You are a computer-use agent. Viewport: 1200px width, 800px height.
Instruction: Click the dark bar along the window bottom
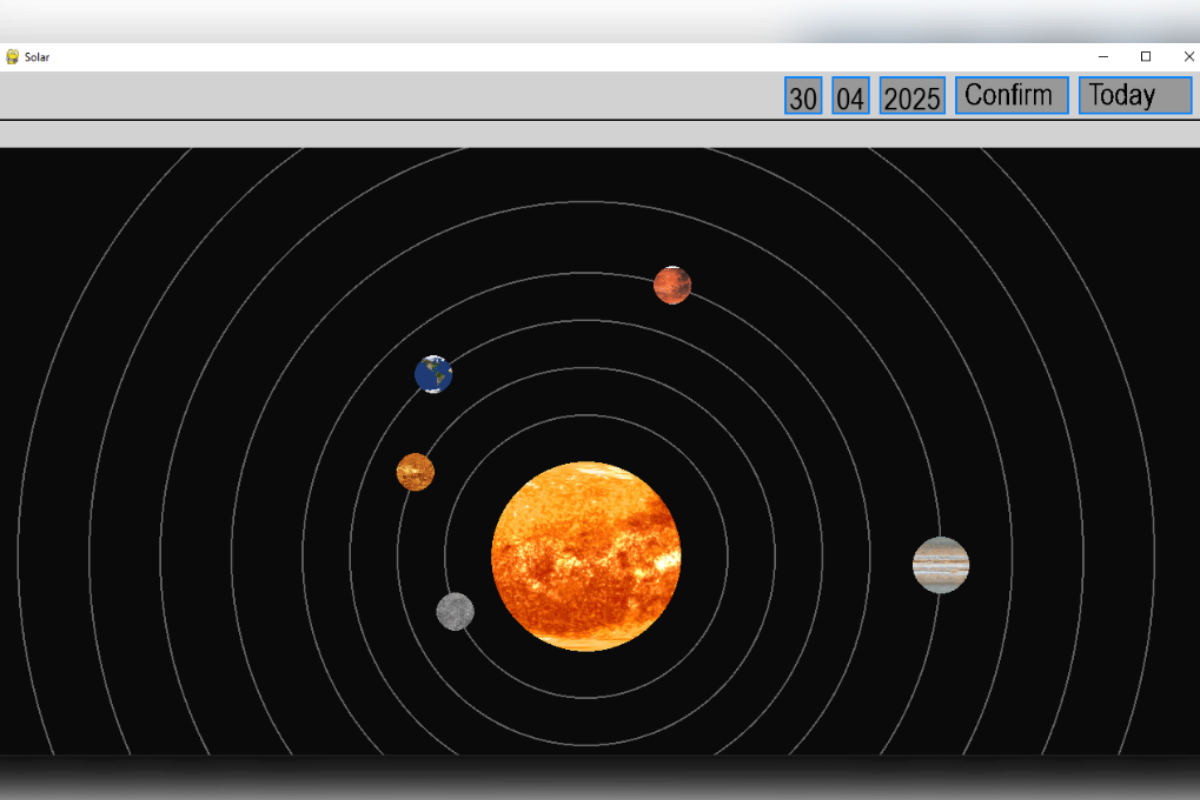coord(600,777)
